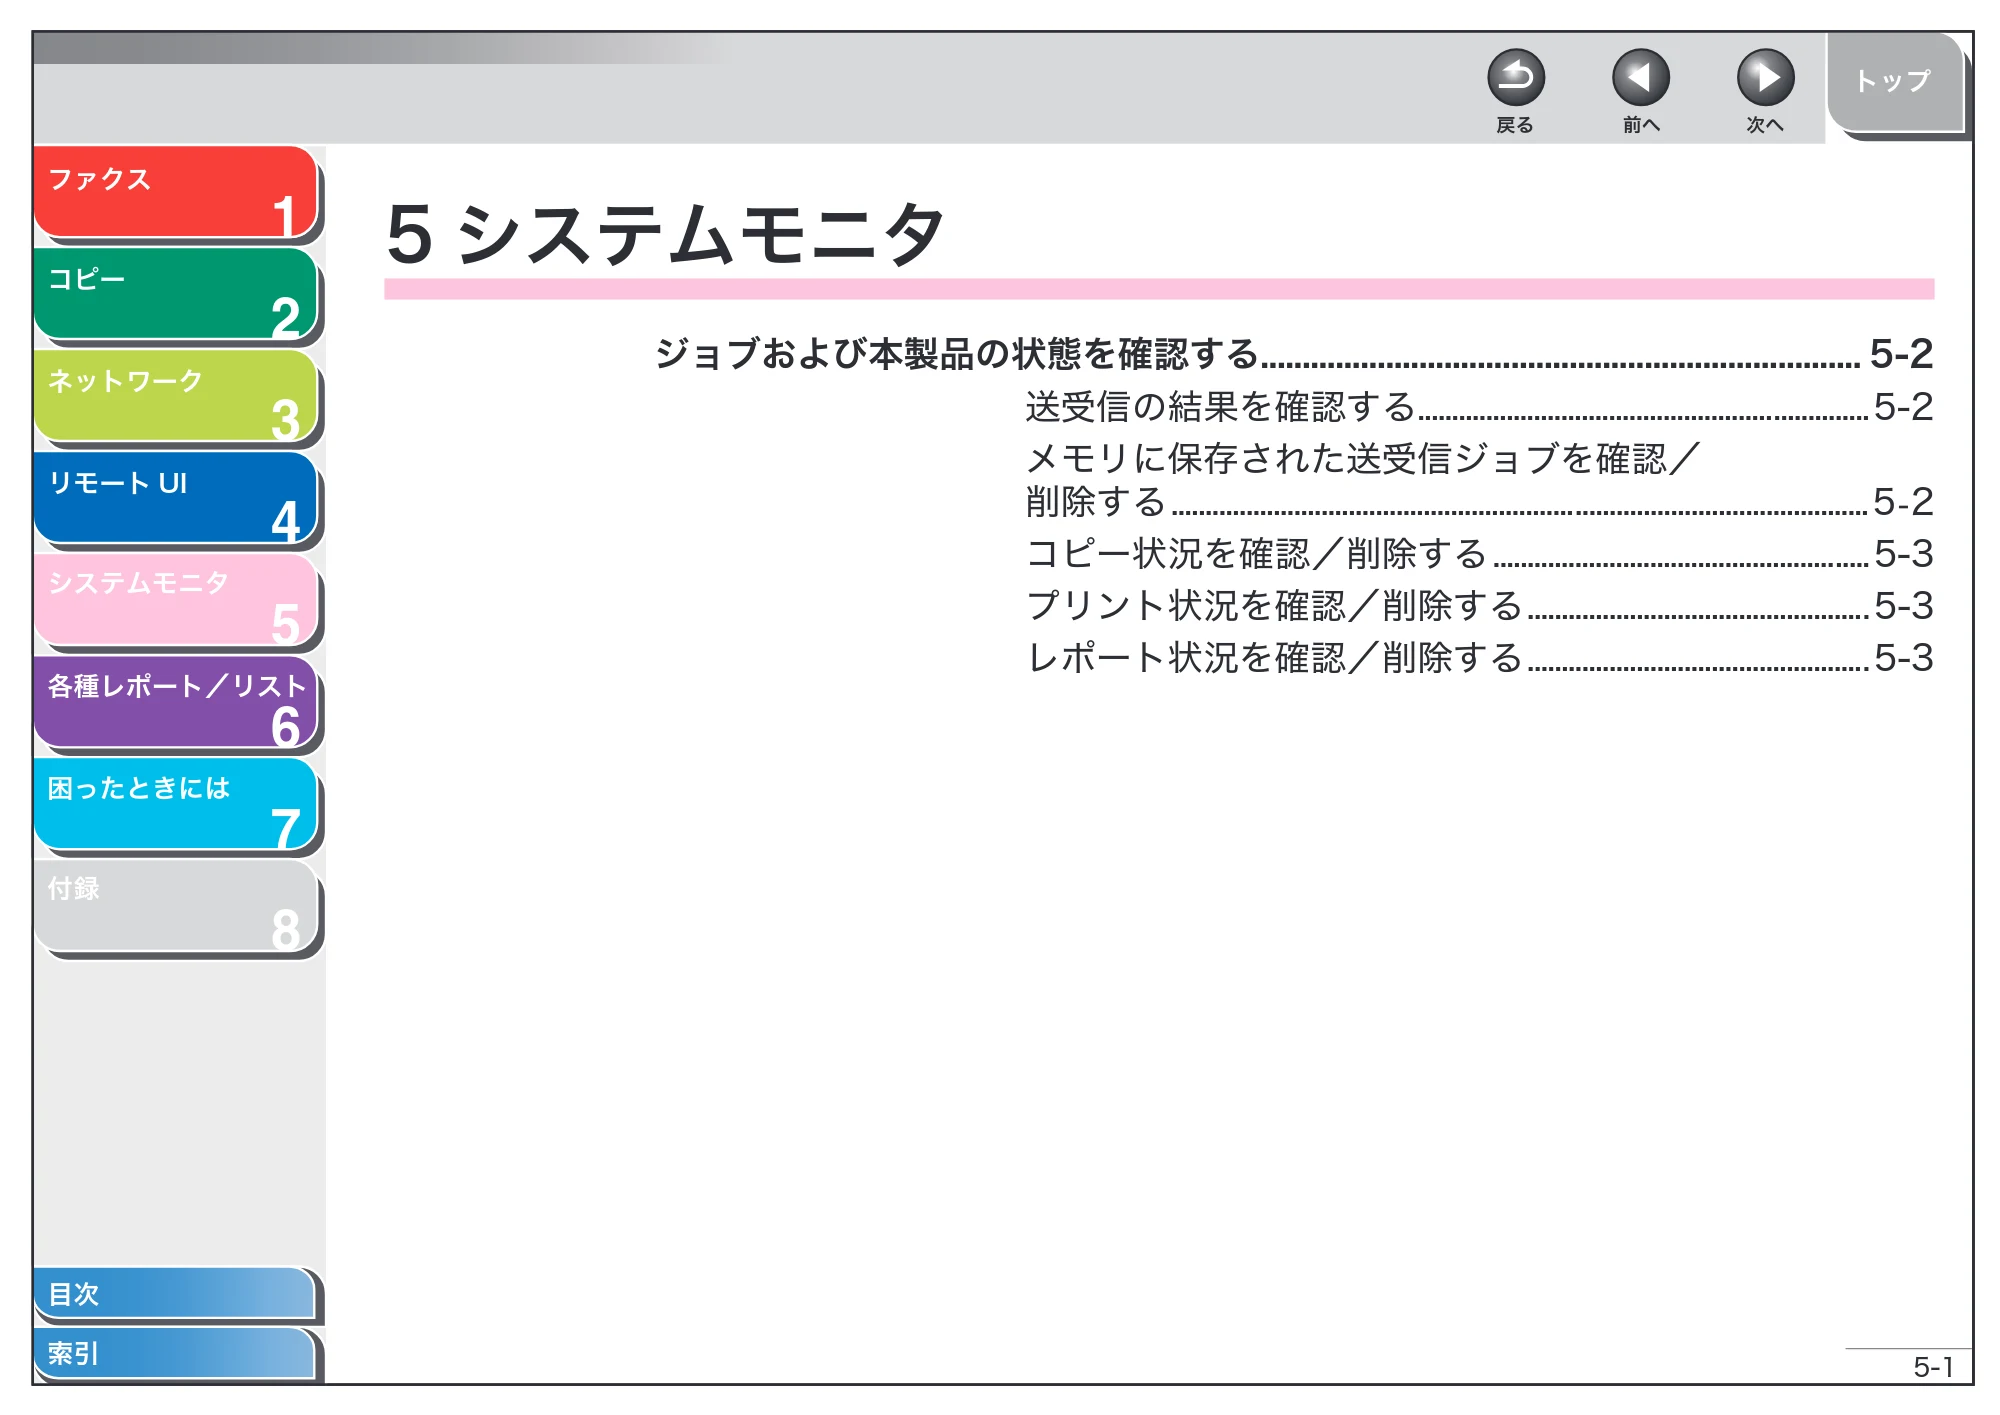
Task: Open the ネットワーク chapter 3 tab
Action: pyautogui.click(x=175, y=396)
